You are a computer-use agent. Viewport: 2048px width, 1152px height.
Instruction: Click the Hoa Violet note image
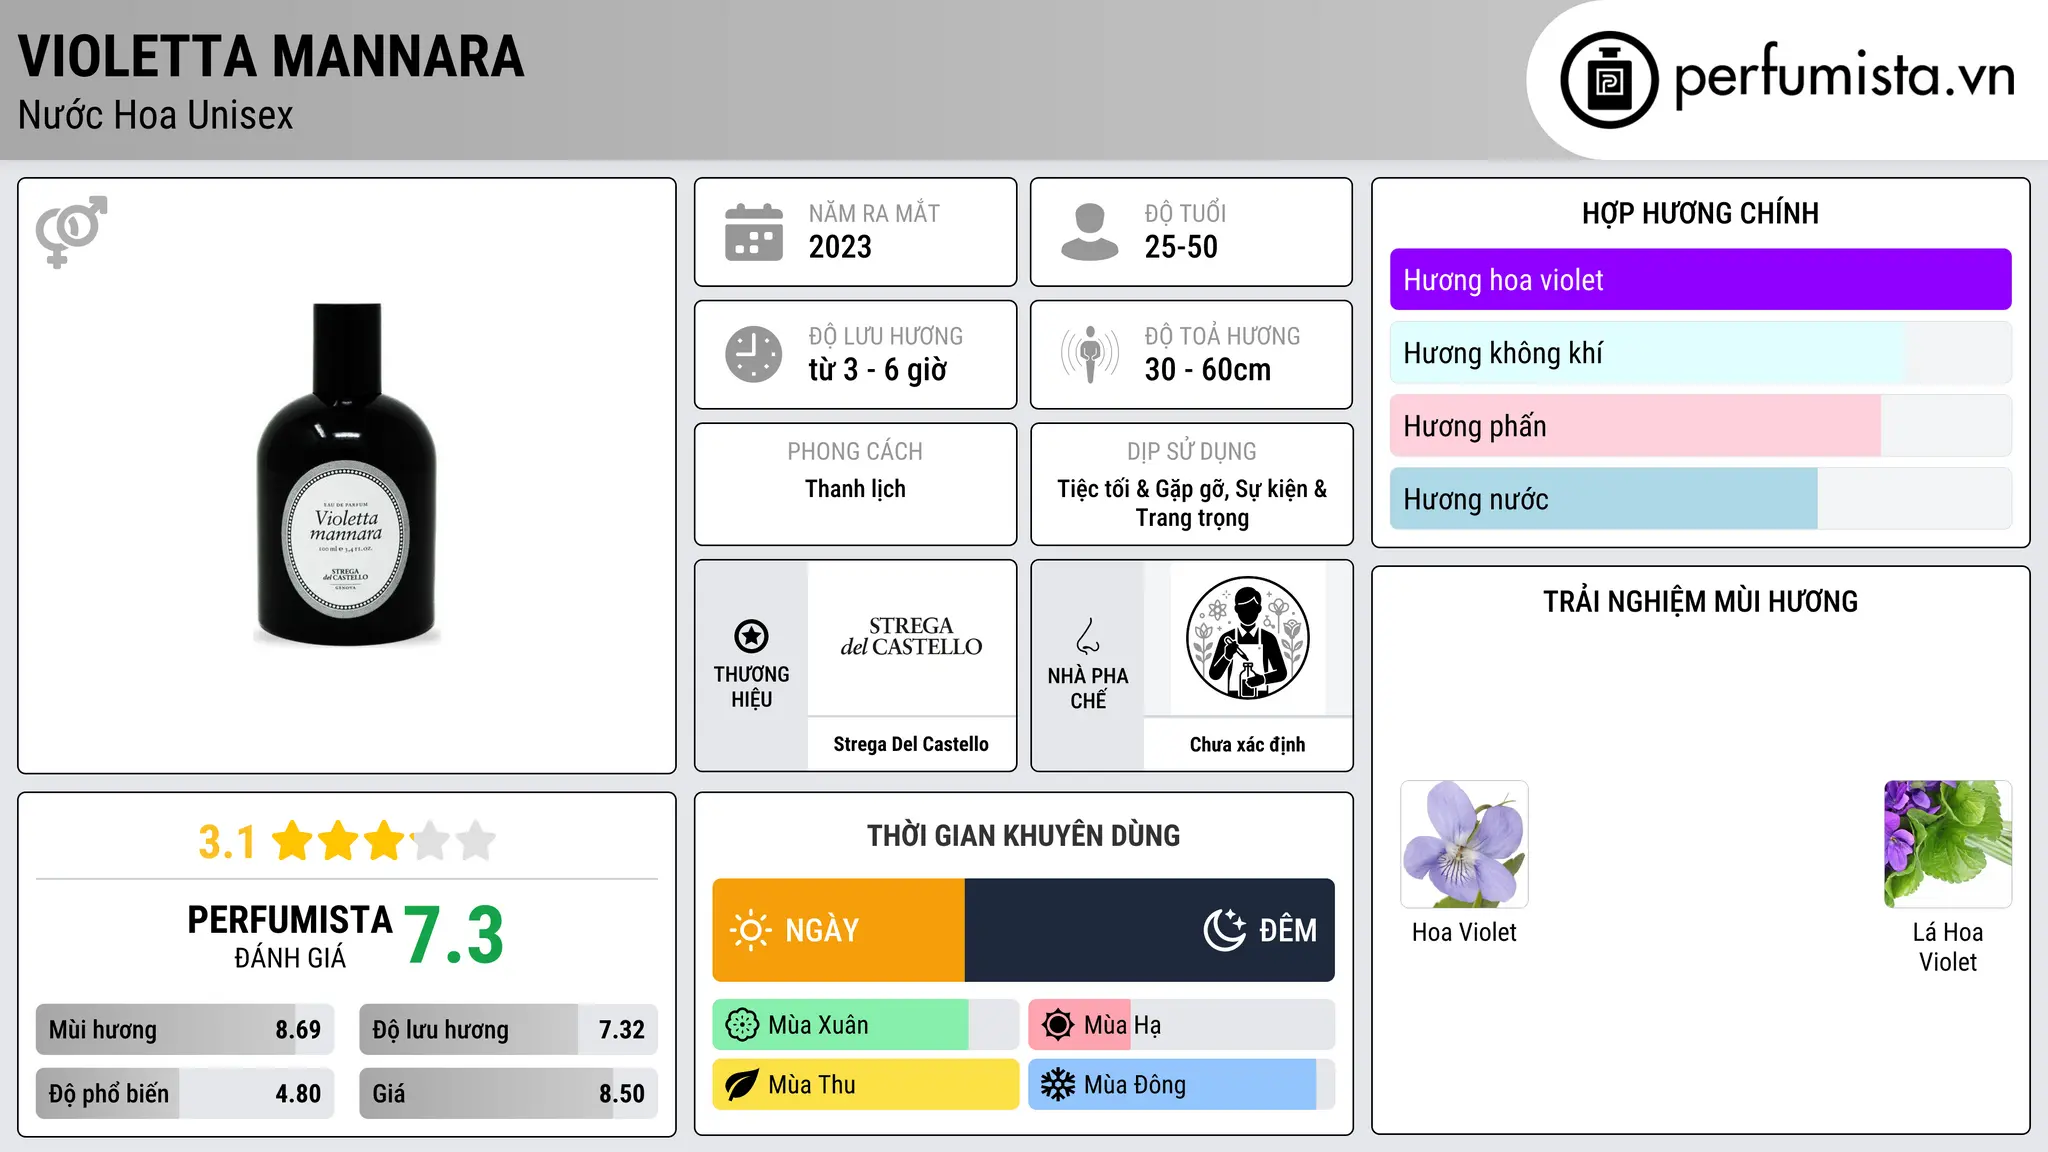point(1464,844)
